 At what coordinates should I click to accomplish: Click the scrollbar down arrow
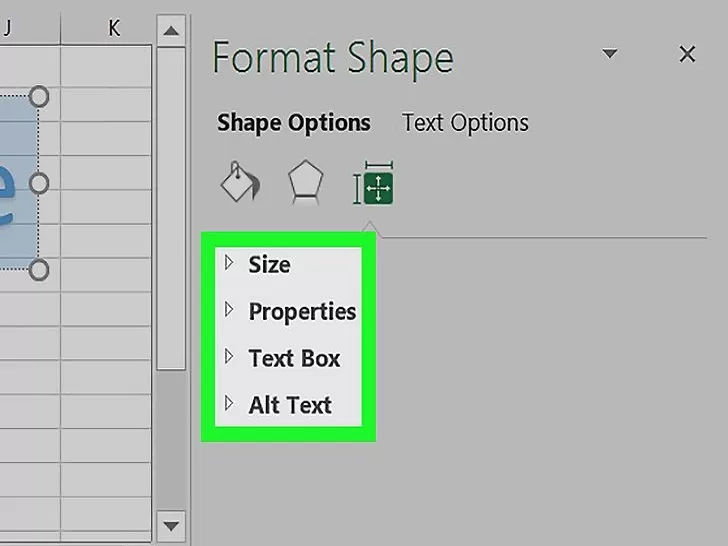pos(171,526)
